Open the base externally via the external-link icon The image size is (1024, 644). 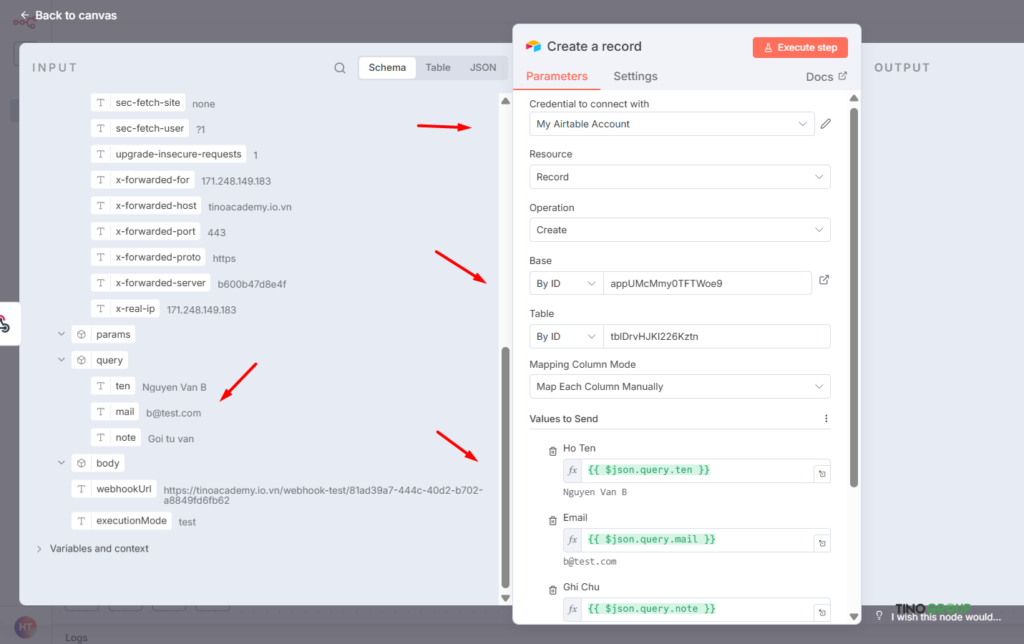click(824, 282)
